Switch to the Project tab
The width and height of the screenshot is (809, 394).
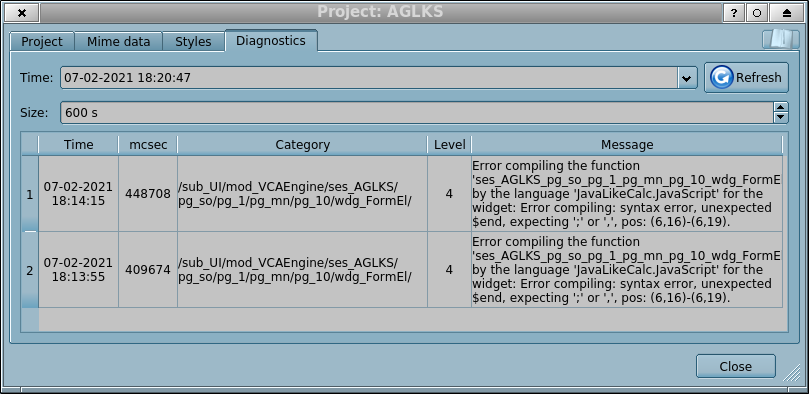[42, 42]
